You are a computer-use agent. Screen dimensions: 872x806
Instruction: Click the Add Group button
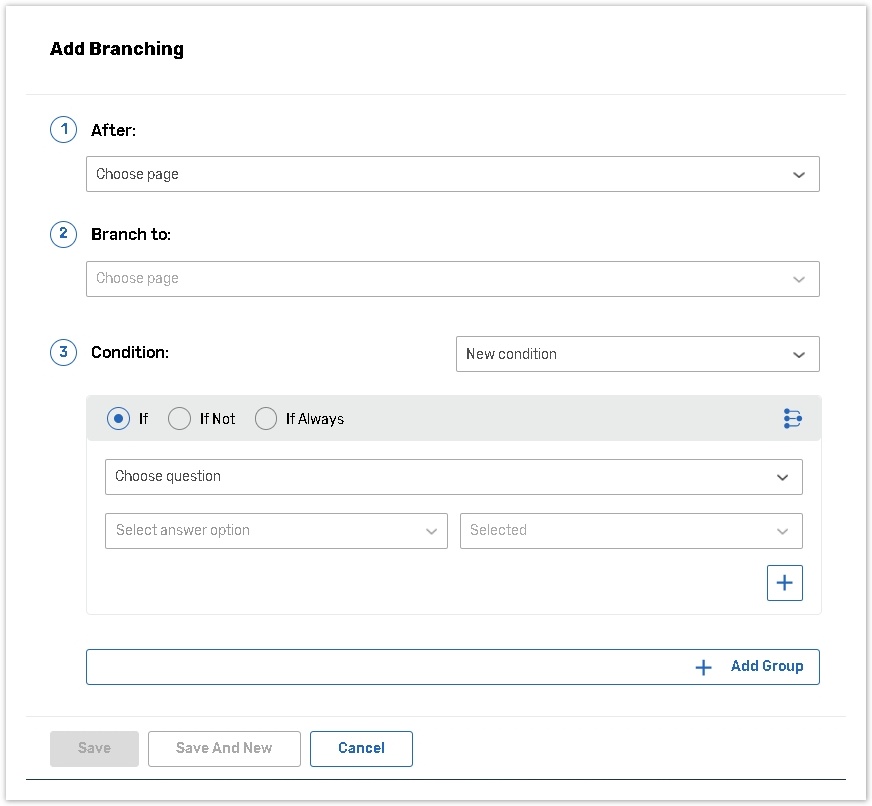(766, 667)
